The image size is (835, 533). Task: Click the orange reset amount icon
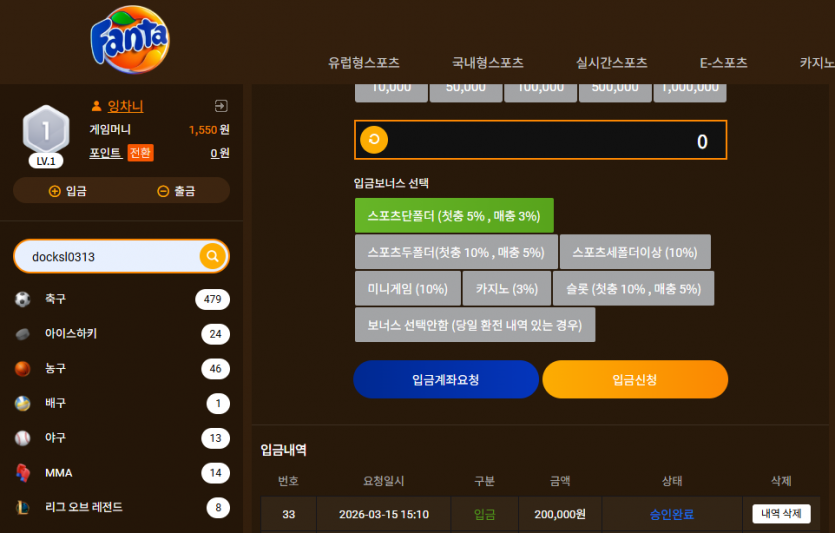pos(374,140)
